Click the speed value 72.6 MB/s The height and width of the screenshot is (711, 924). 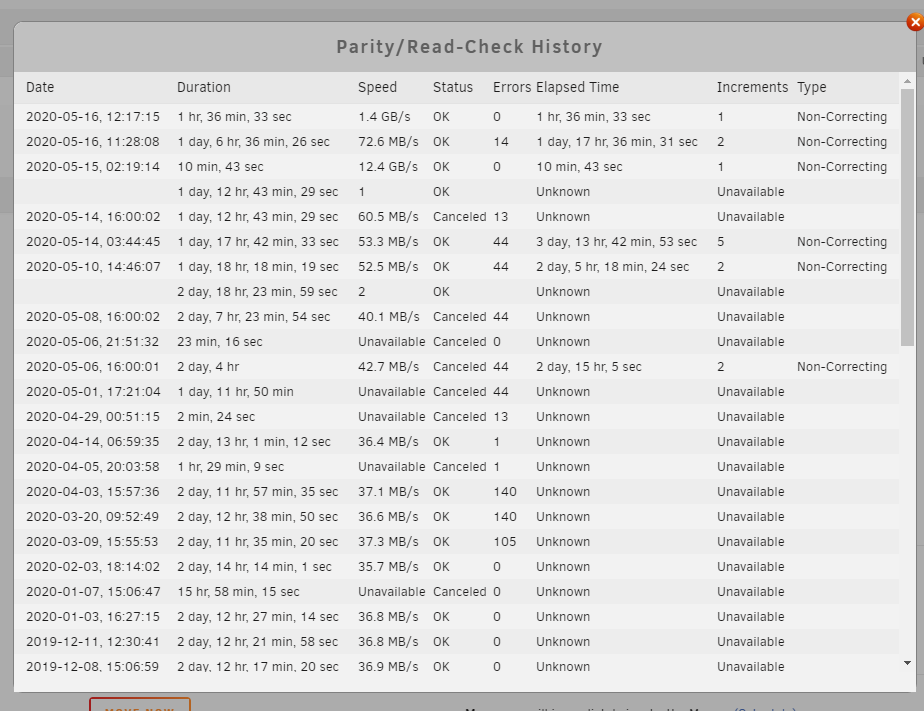[388, 142]
